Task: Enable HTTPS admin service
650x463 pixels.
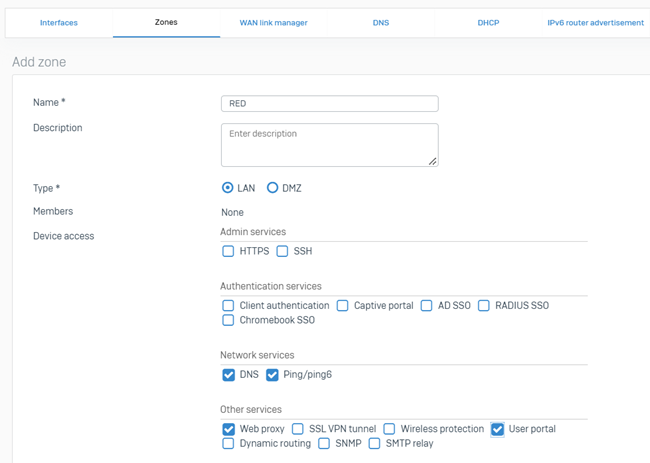Action: pos(228,251)
